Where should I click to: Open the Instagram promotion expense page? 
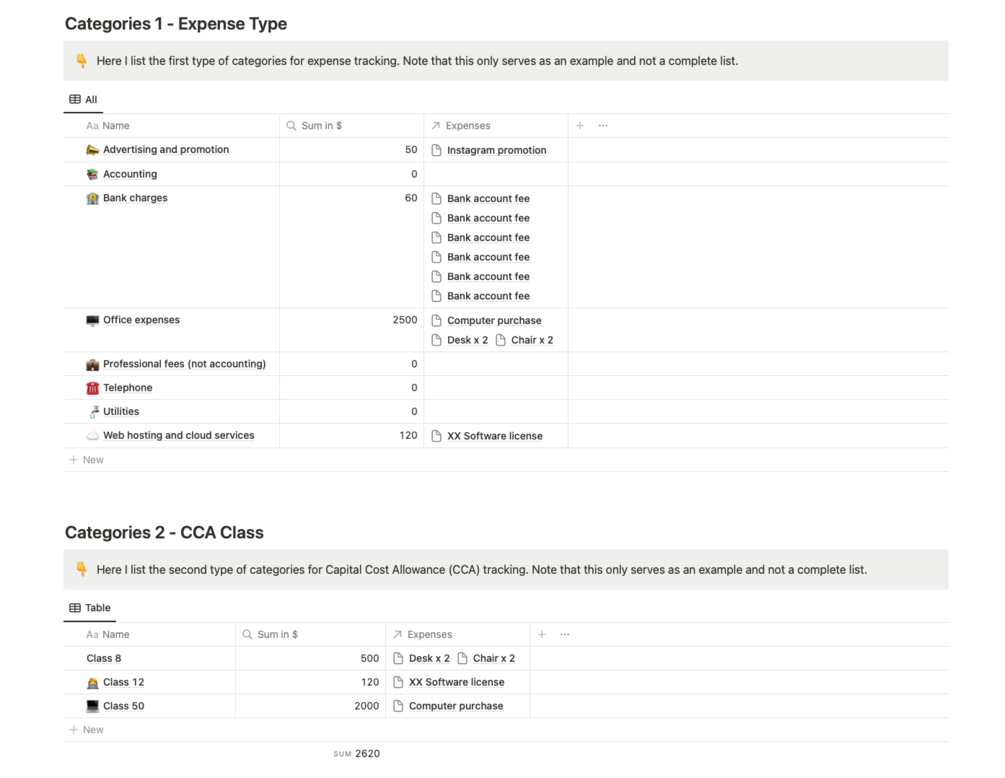click(496, 151)
